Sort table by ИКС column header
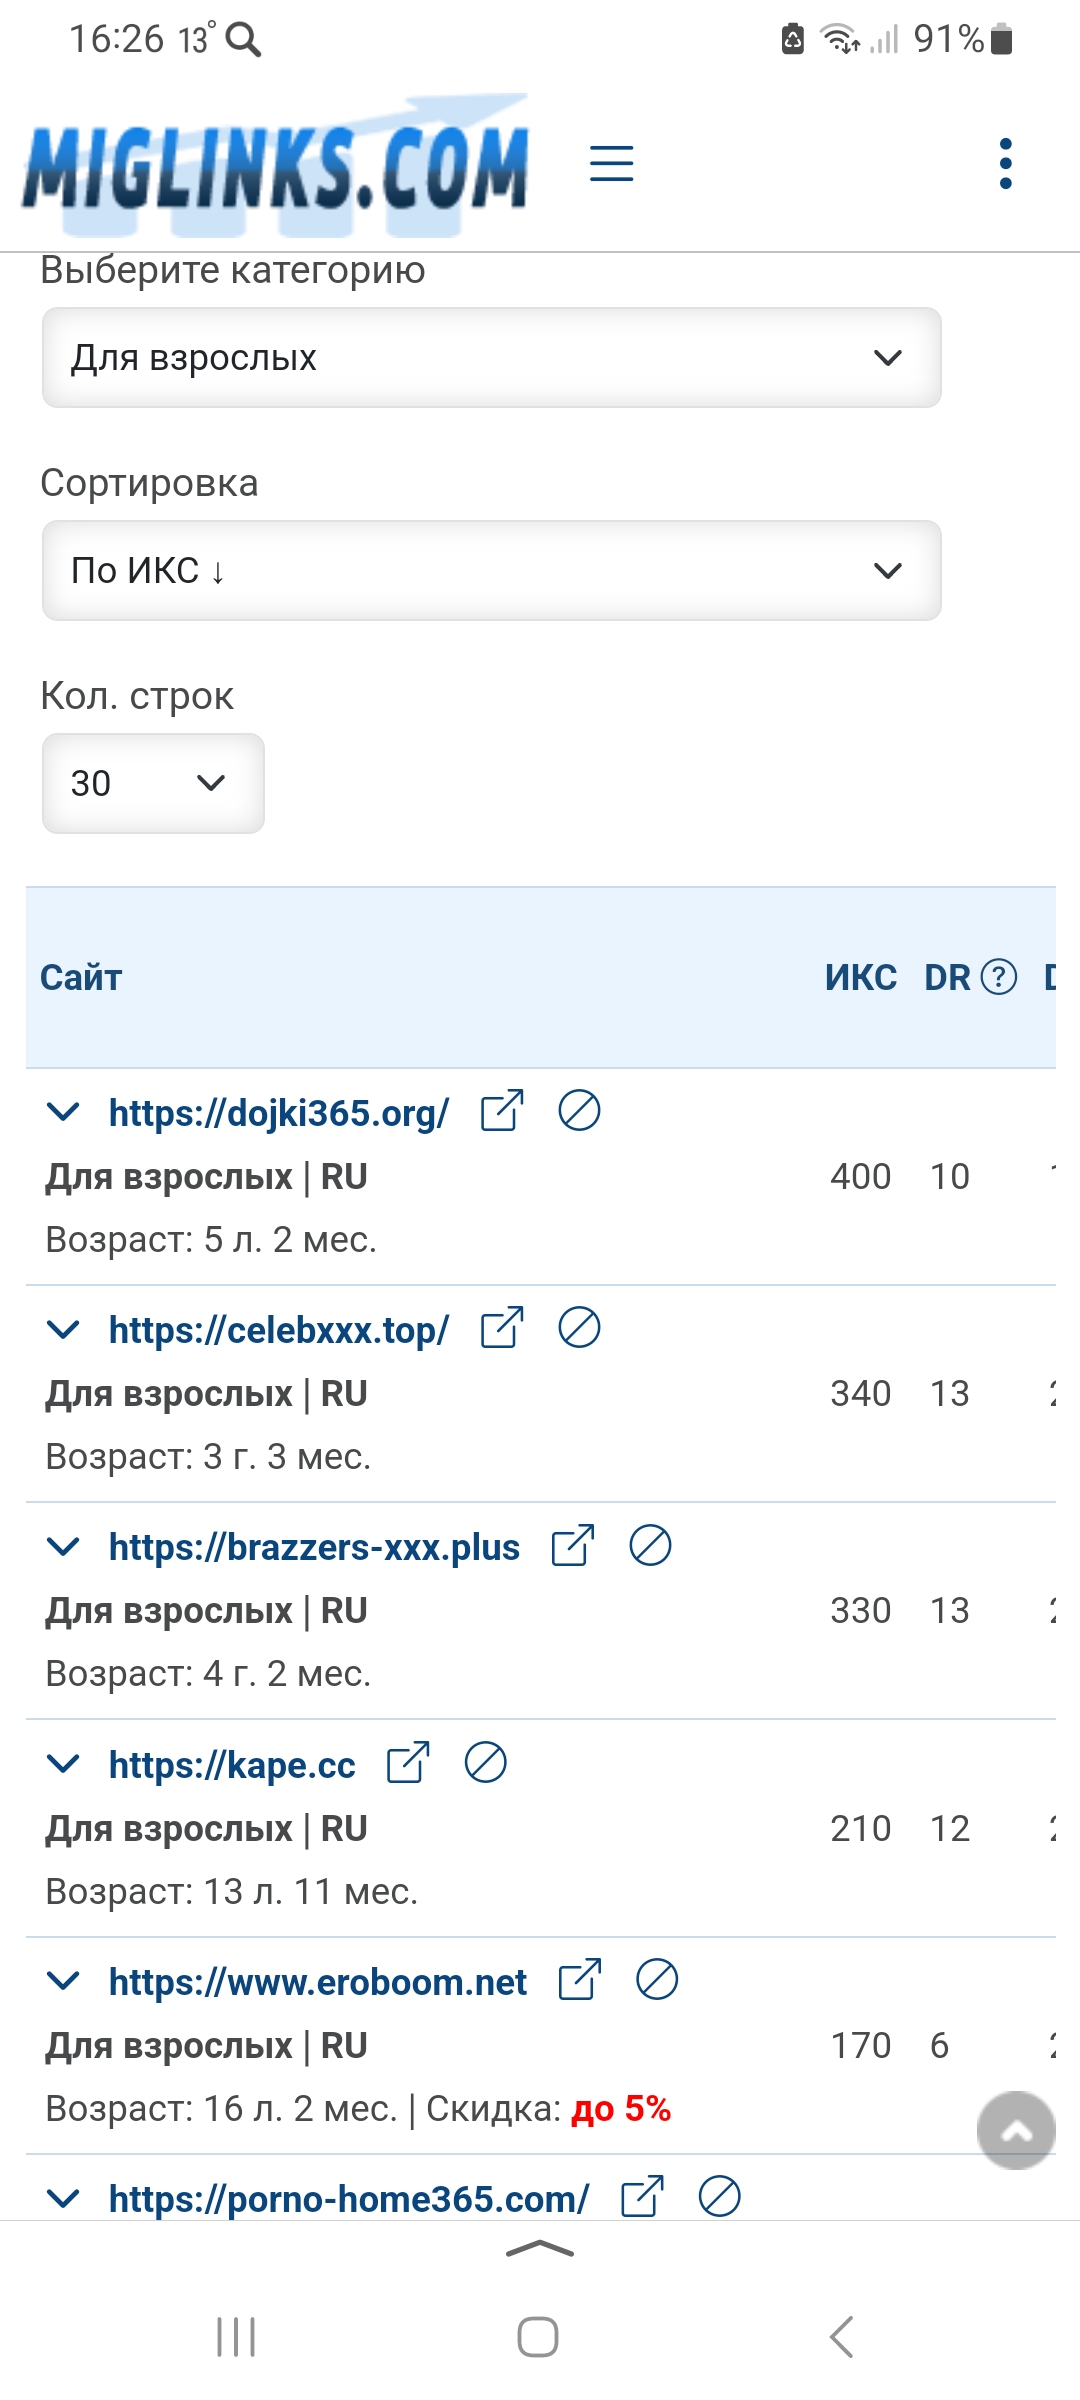 coord(860,977)
